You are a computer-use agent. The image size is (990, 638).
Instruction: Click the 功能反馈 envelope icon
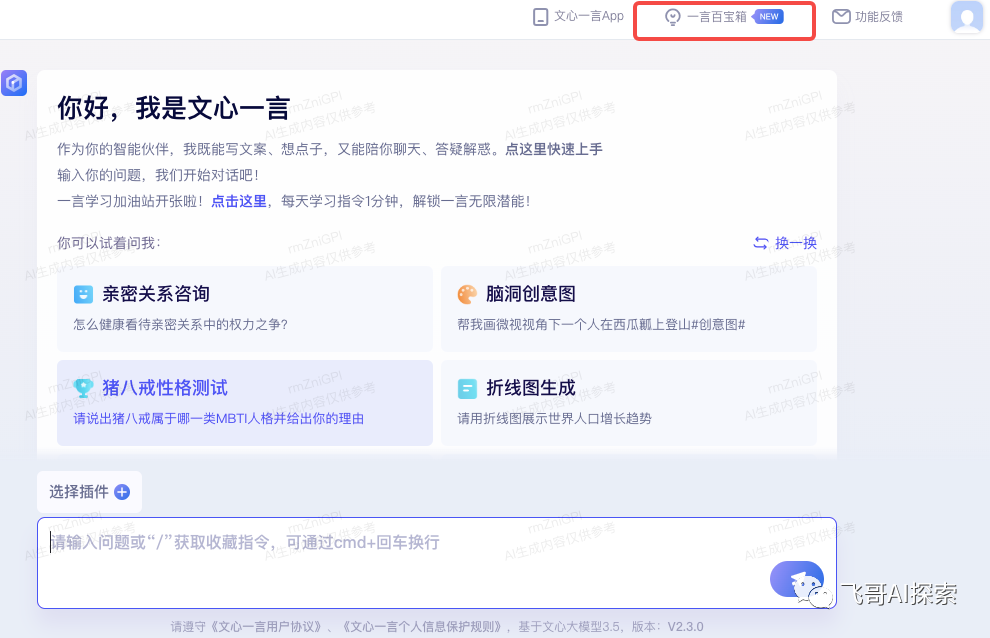842,16
